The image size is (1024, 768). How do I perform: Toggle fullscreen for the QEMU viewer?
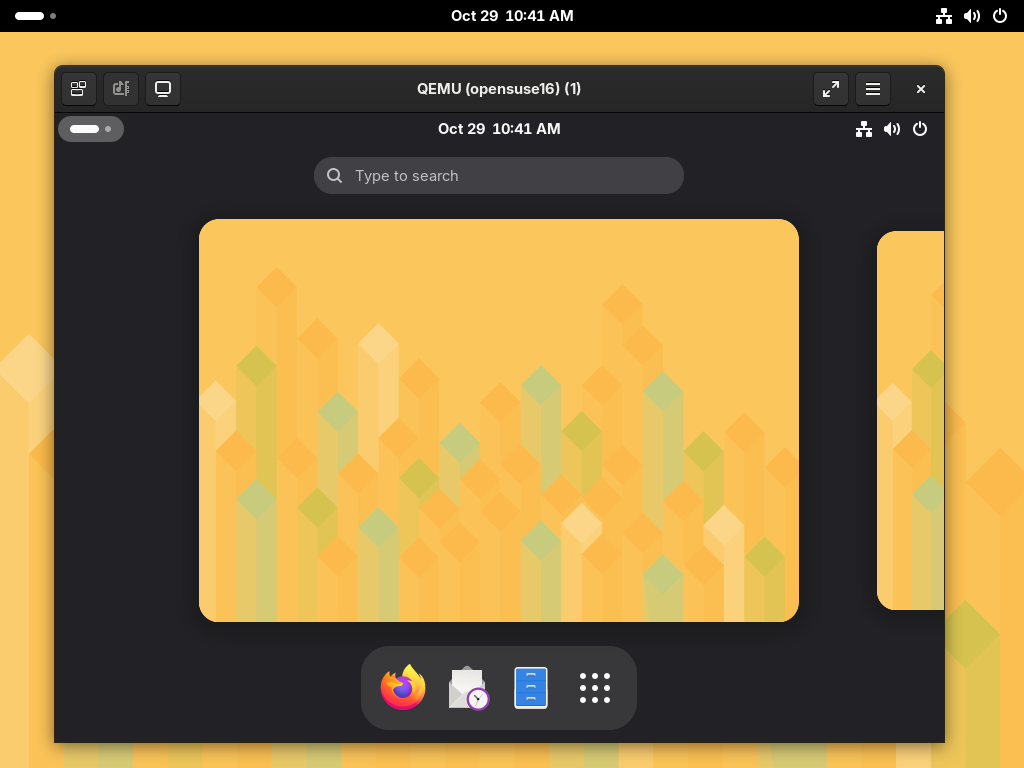click(831, 89)
